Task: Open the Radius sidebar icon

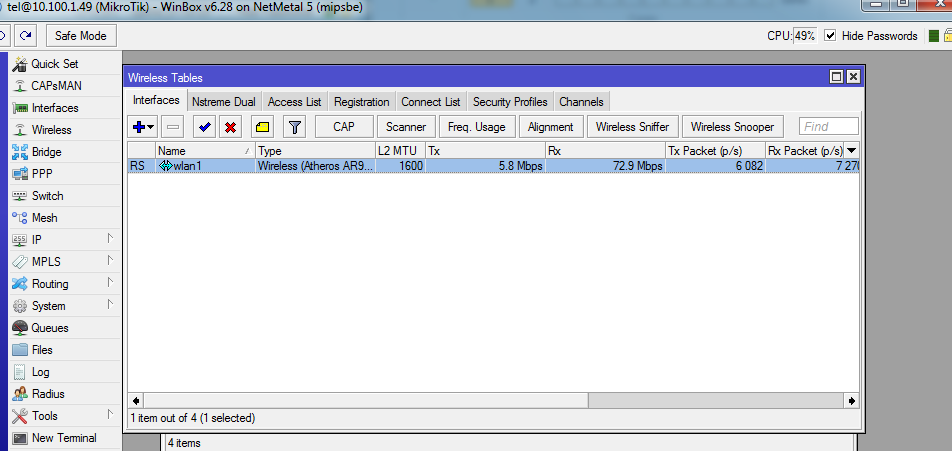Action: 20,394
